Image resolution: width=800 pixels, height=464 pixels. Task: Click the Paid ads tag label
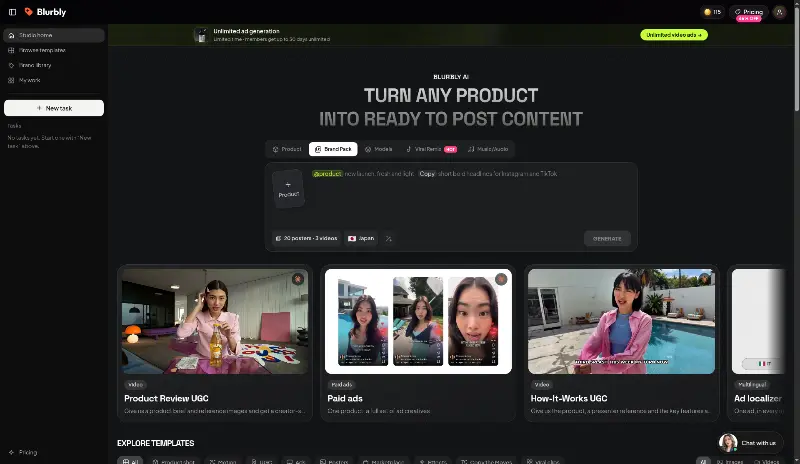pos(342,384)
